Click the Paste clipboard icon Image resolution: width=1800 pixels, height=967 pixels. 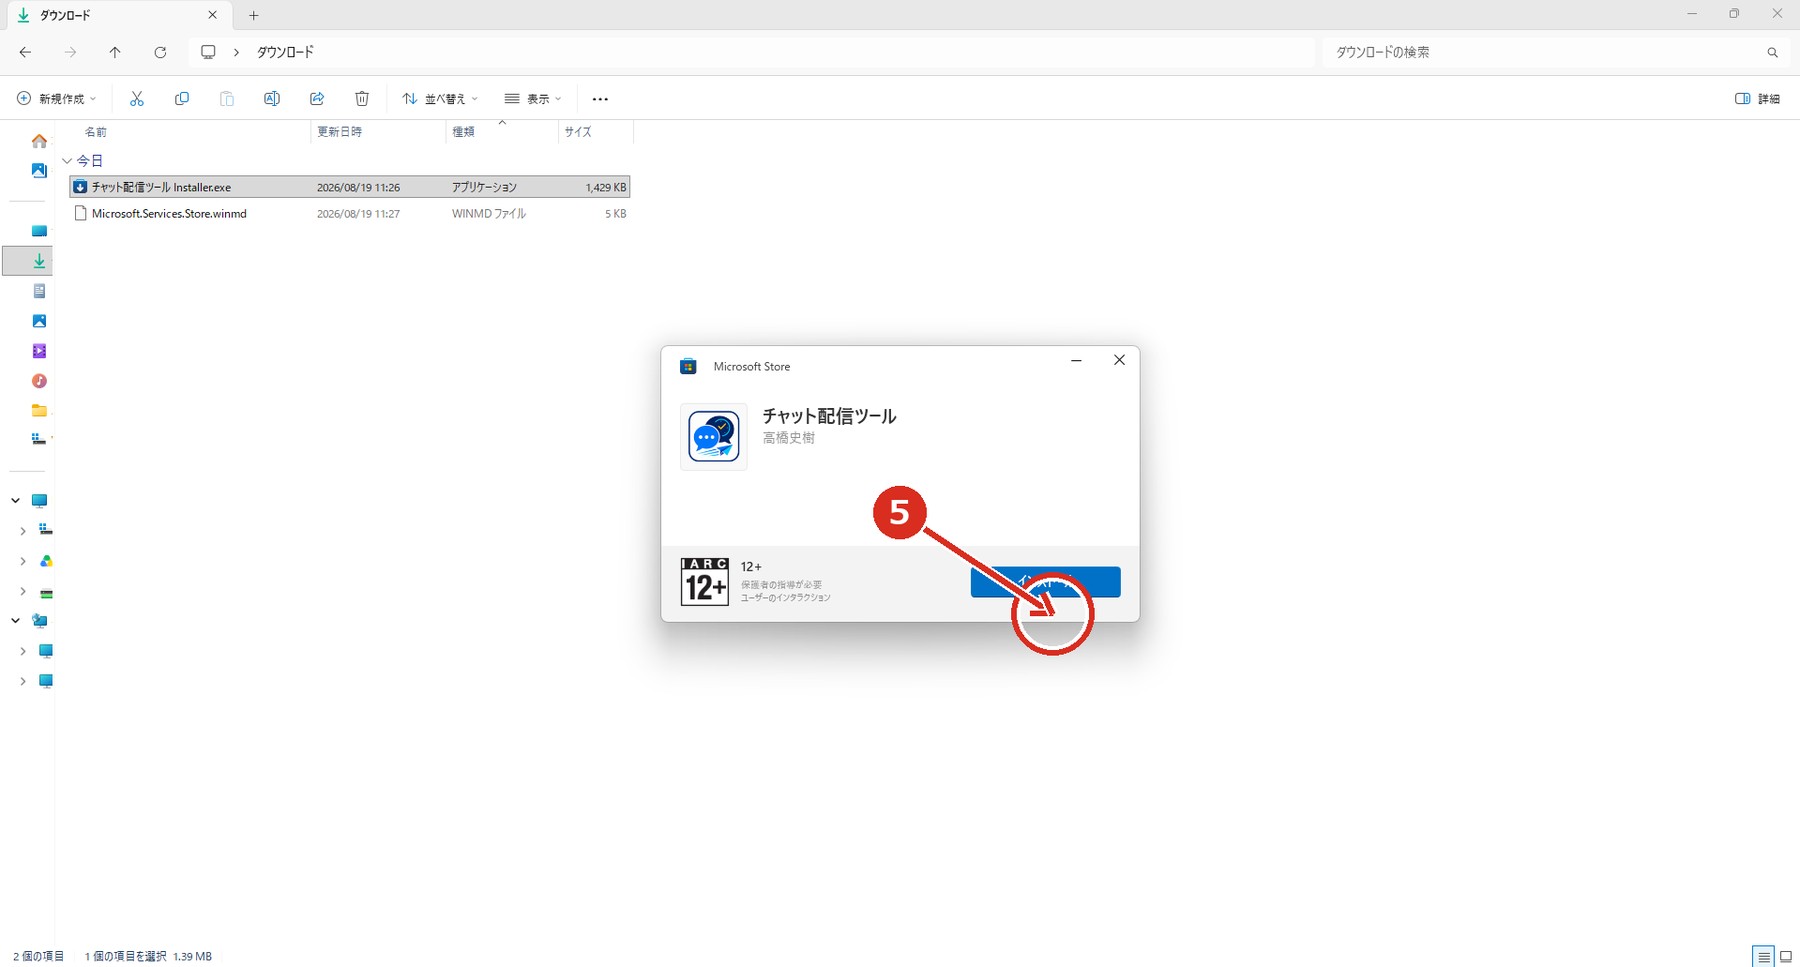pyautogui.click(x=227, y=99)
